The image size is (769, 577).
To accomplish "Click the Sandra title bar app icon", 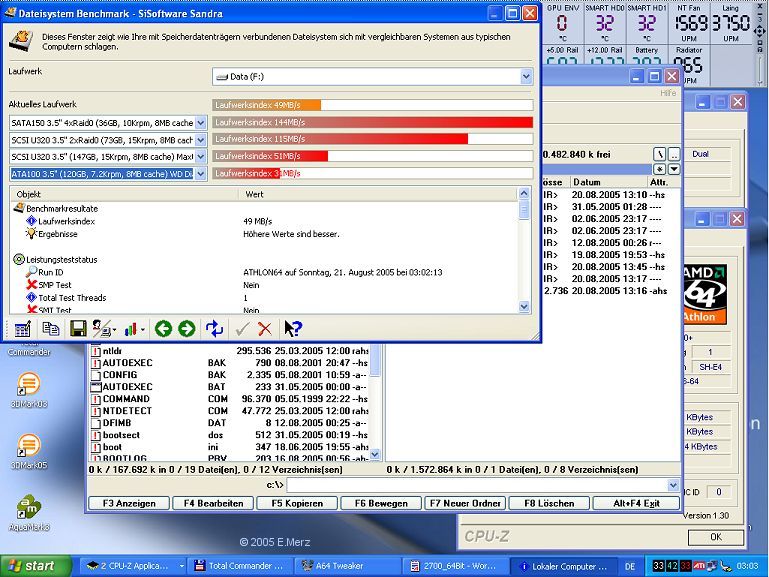I will 10,13.
